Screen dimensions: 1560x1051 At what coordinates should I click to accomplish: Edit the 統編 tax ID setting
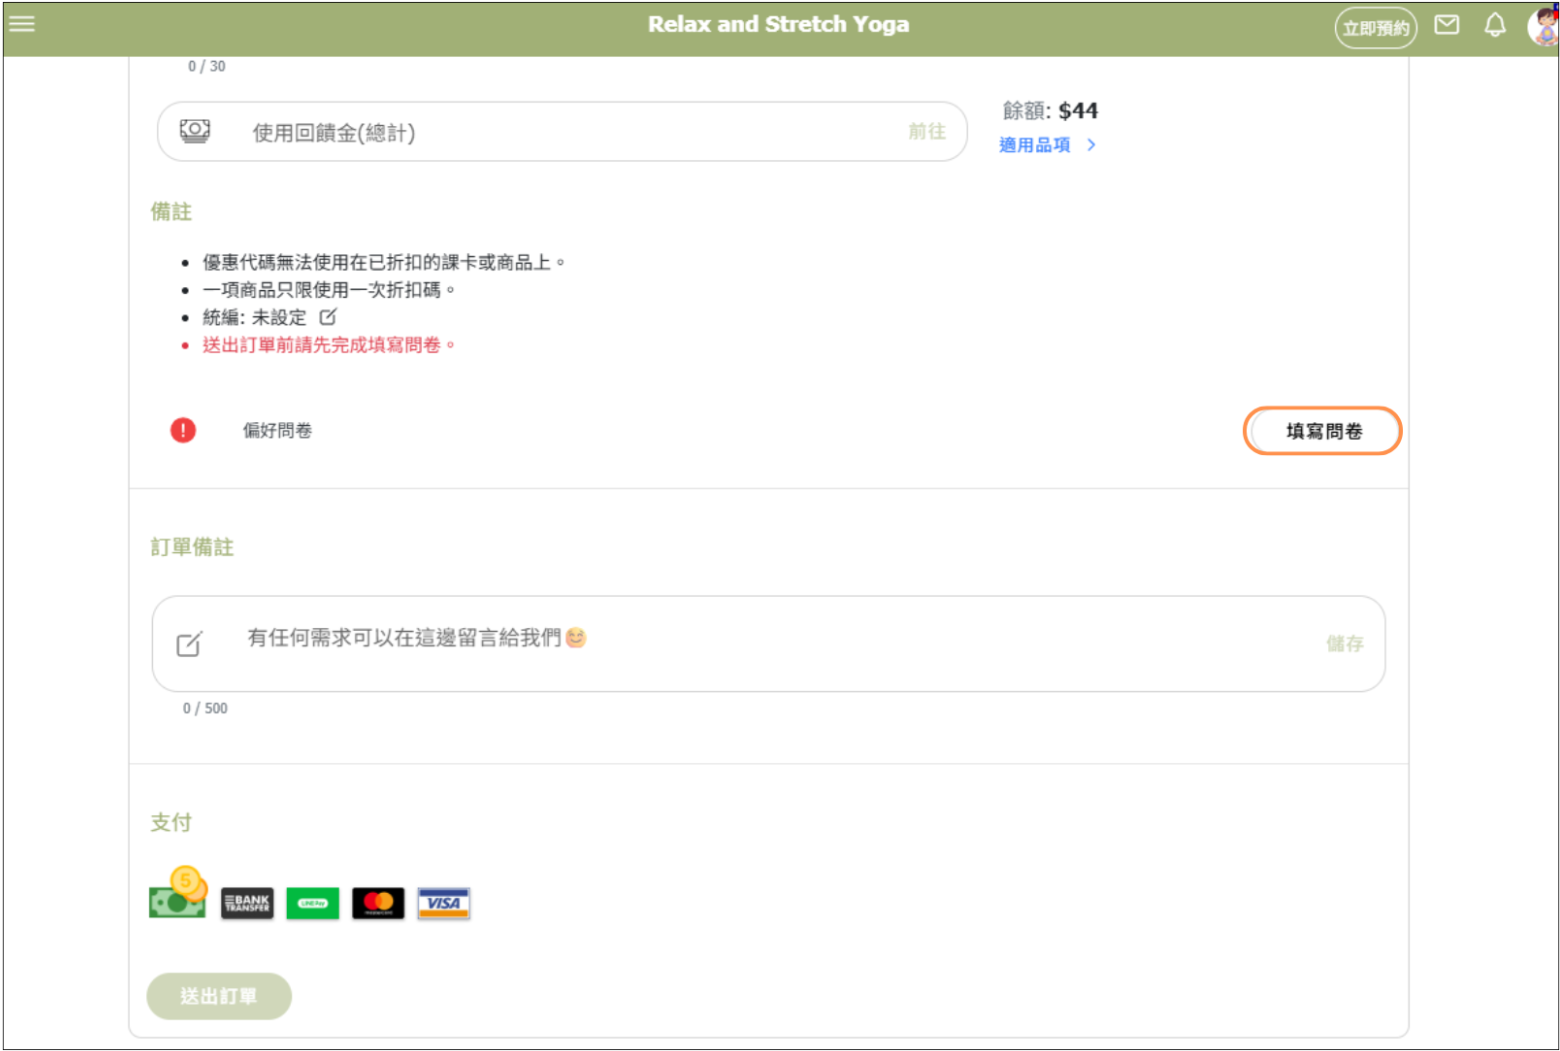click(x=328, y=317)
